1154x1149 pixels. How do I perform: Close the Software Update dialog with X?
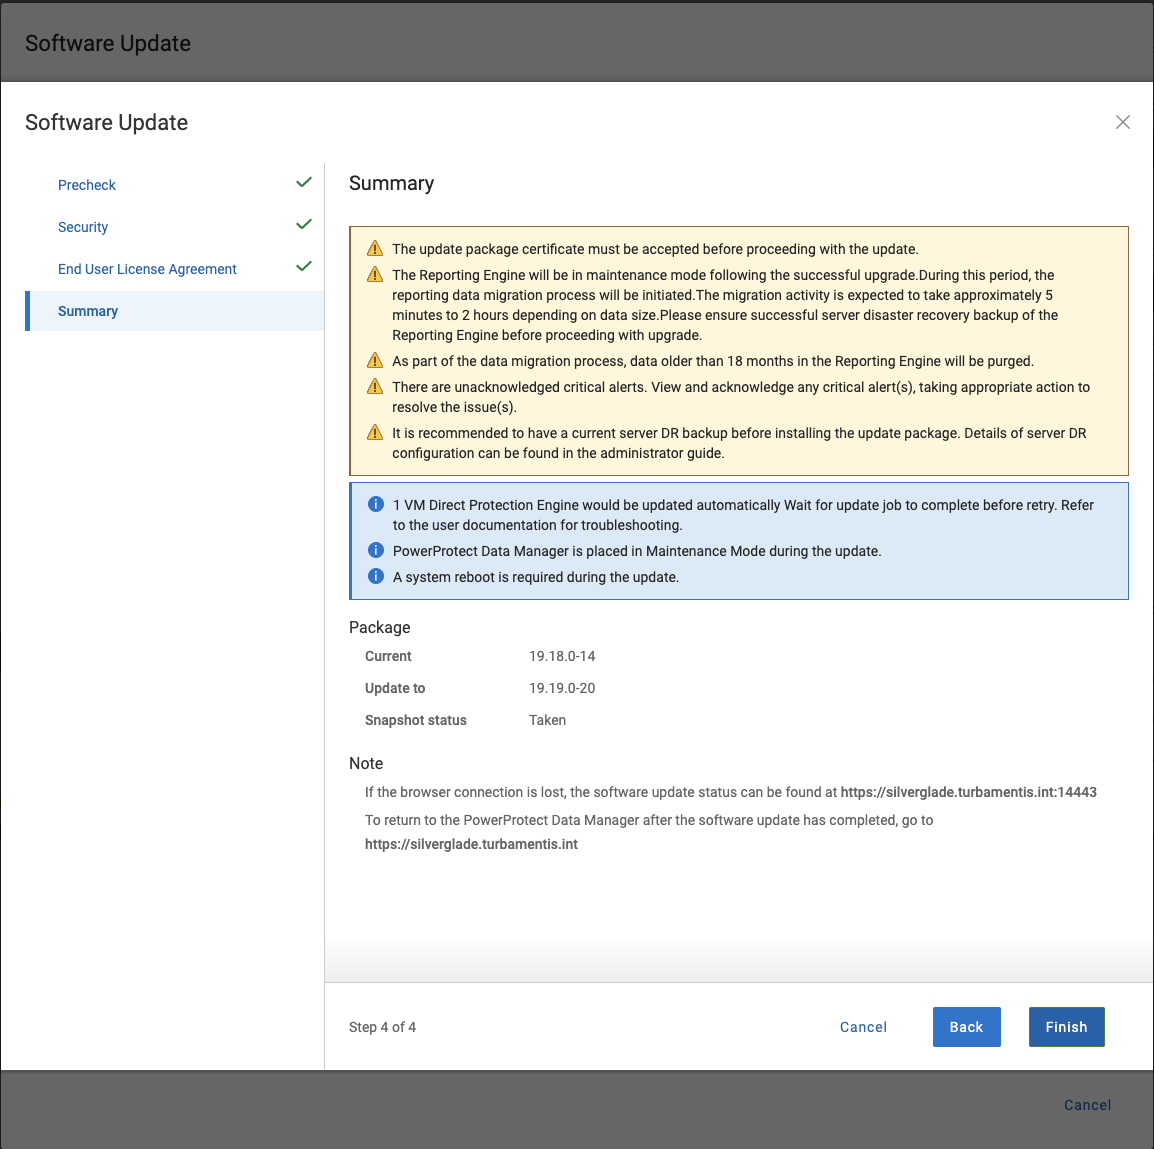point(1122,122)
